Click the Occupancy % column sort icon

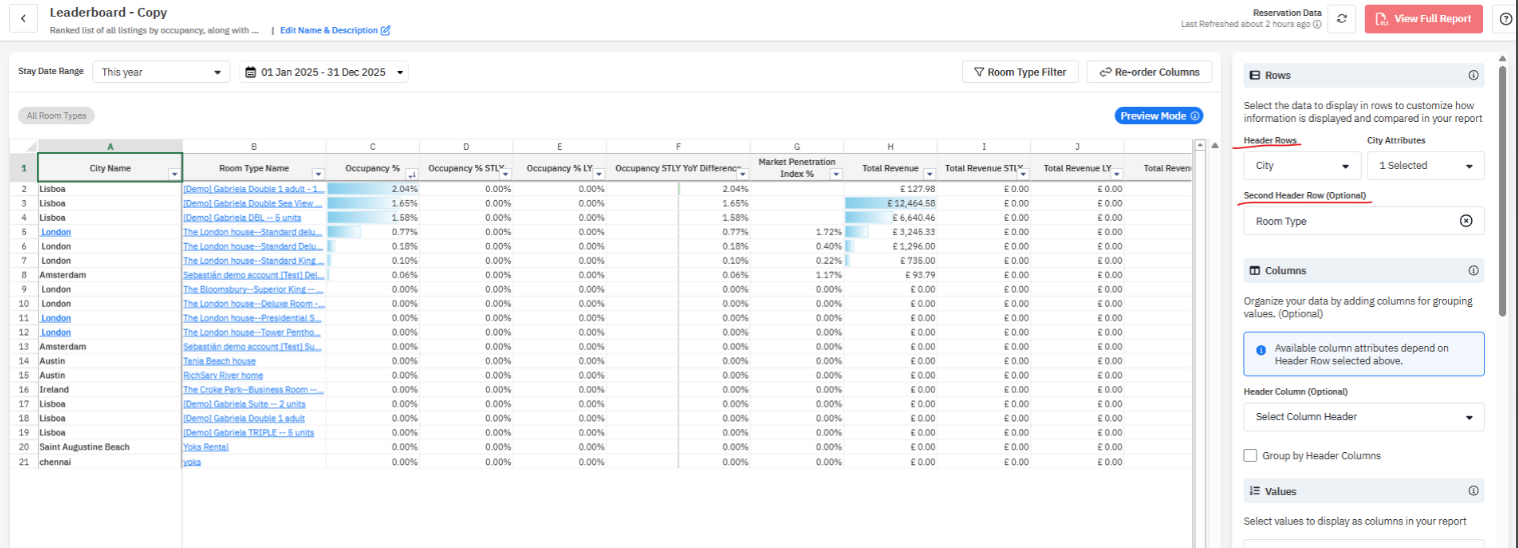coord(411,174)
